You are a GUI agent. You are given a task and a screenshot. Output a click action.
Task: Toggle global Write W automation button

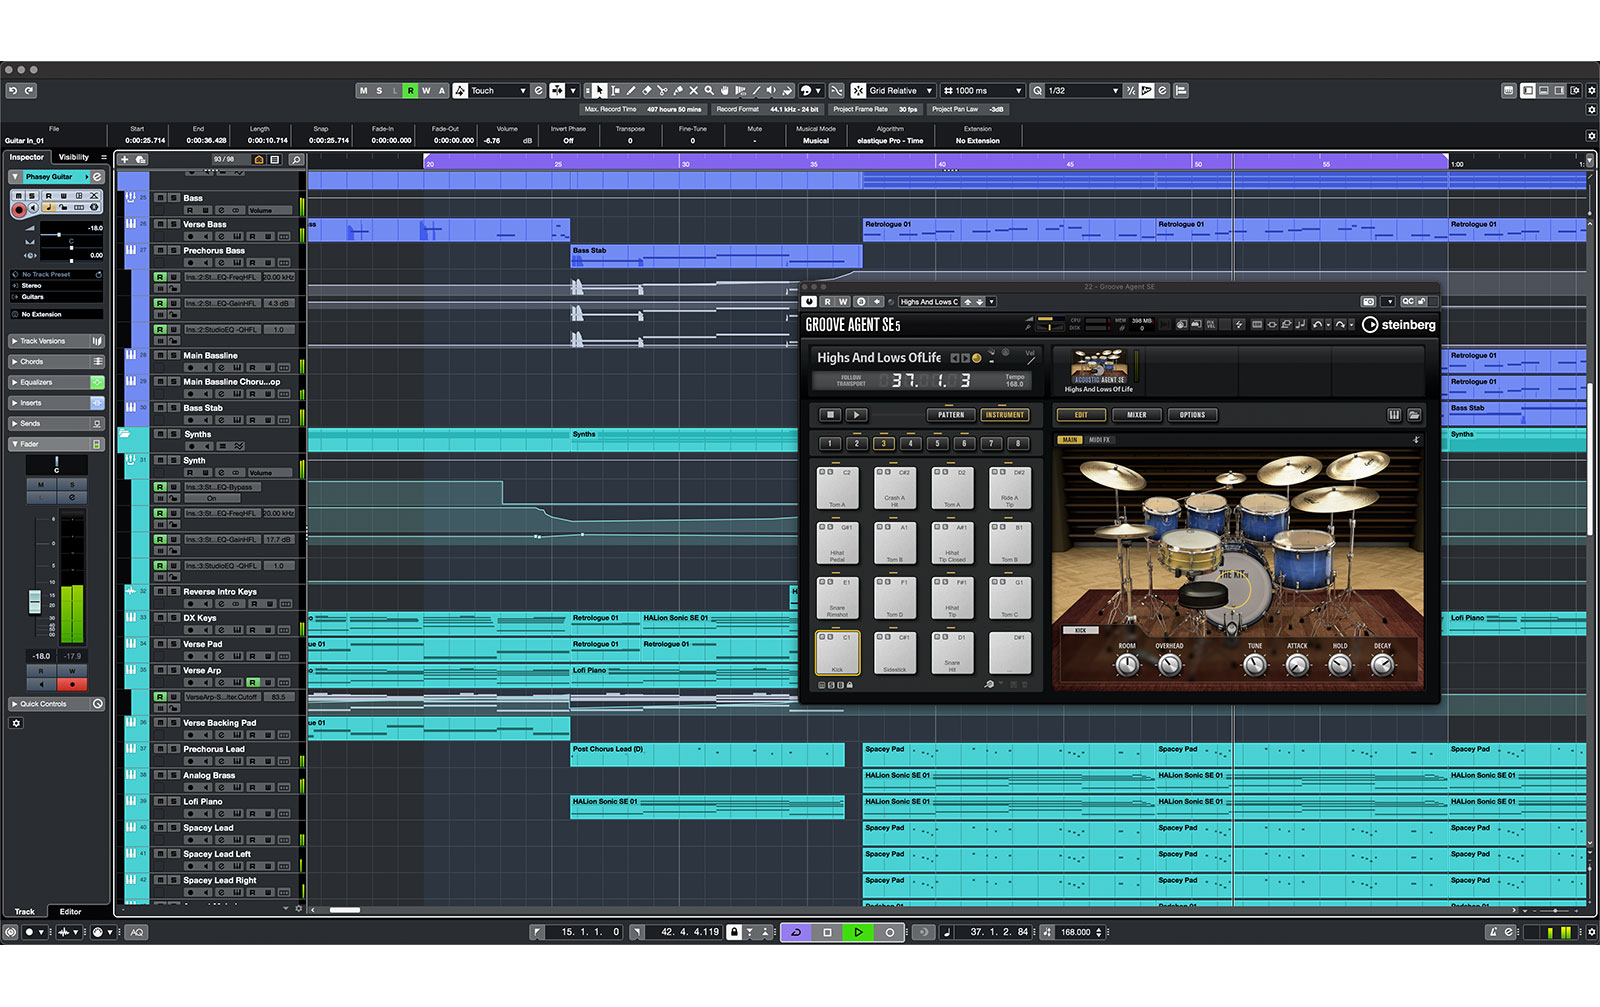pyautogui.click(x=426, y=90)
